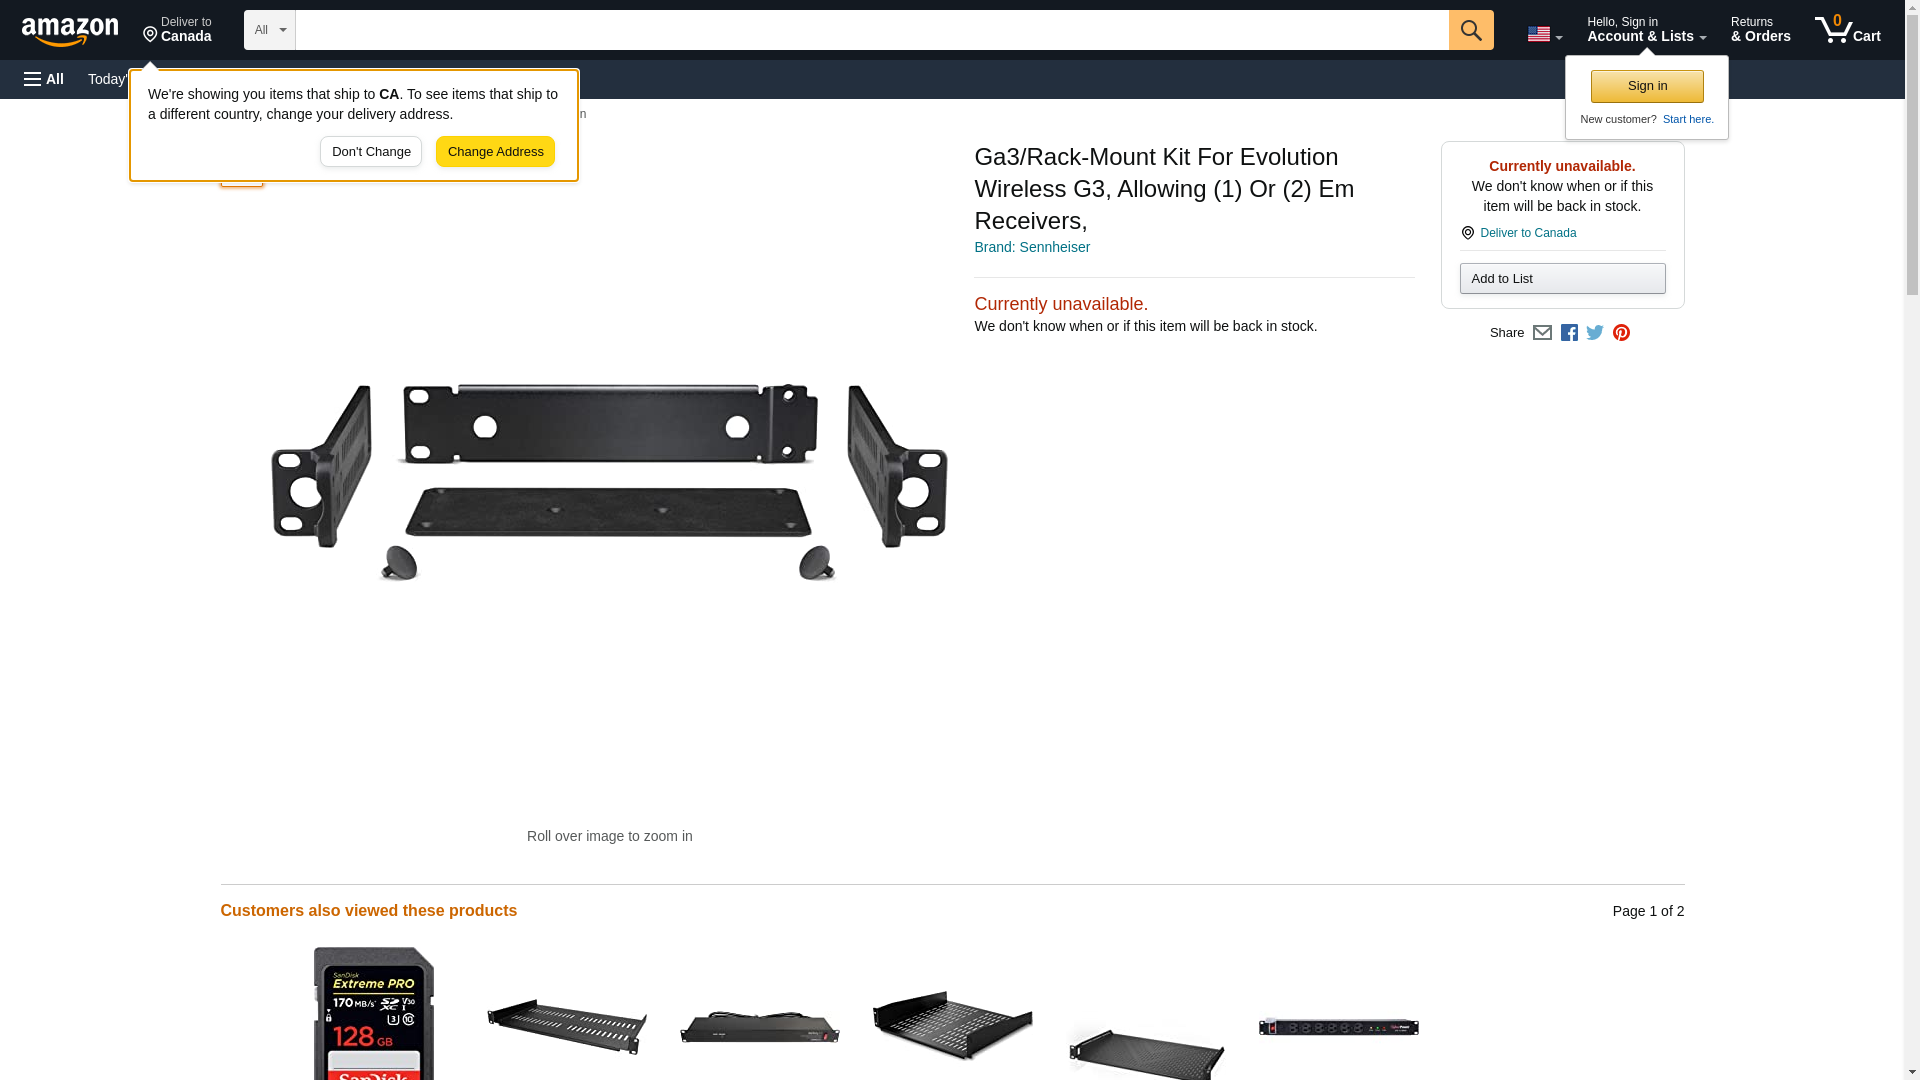This screenshot has width=1920, height=1080.
Task: Click the Change Address button
Action: tap(495, 152)
